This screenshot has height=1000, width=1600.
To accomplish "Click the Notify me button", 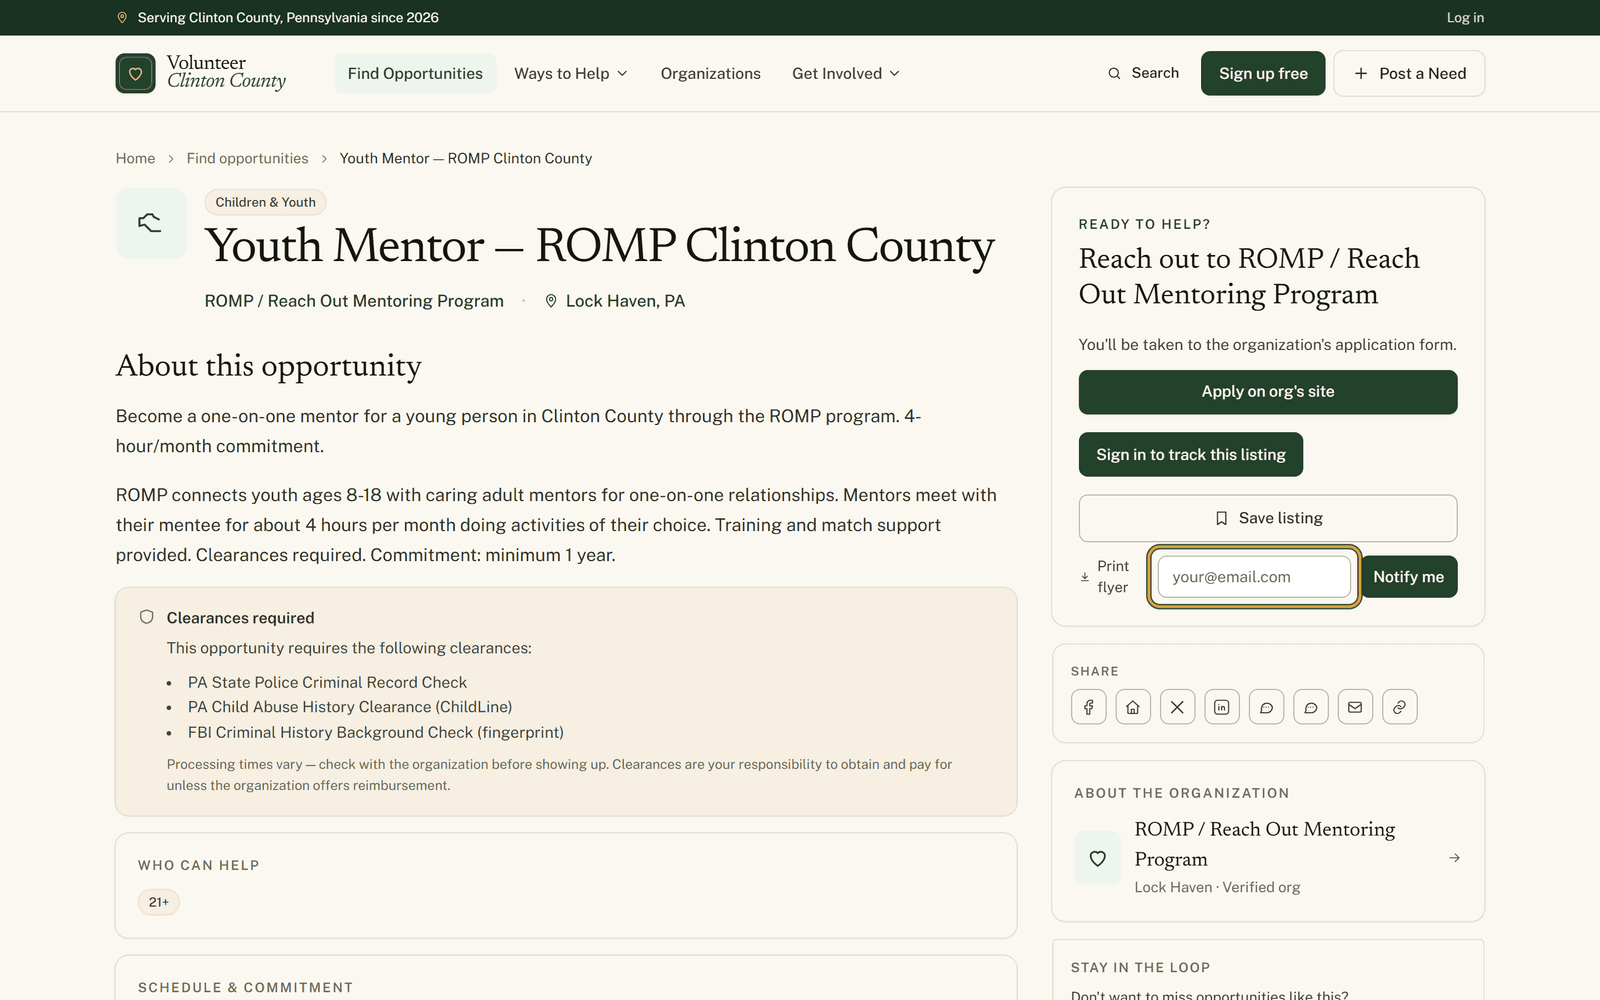I will click(x=1408, y=577).
